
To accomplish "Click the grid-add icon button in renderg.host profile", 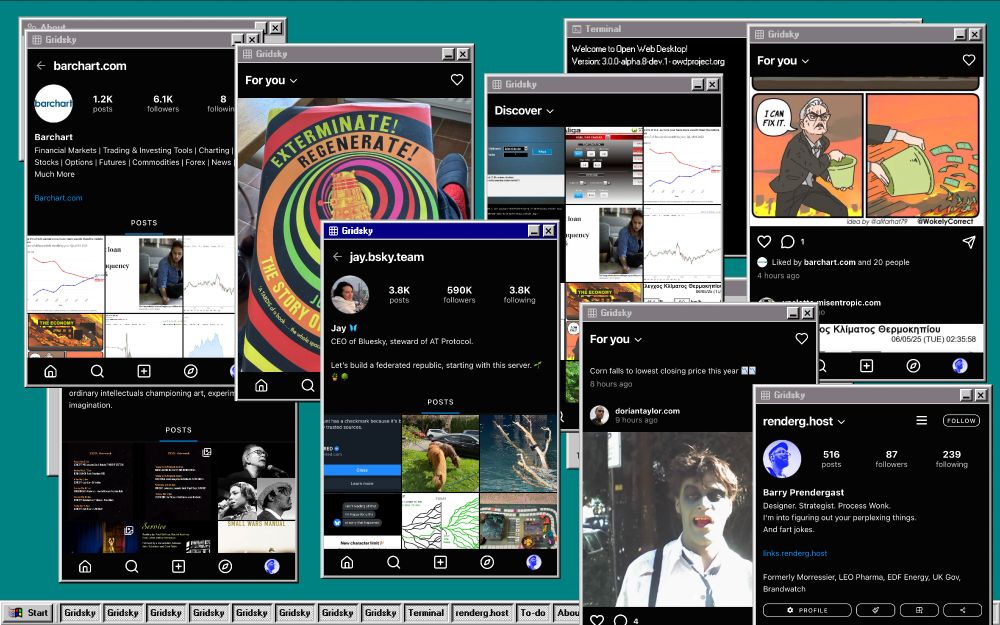I will click(x=919, y=610).
